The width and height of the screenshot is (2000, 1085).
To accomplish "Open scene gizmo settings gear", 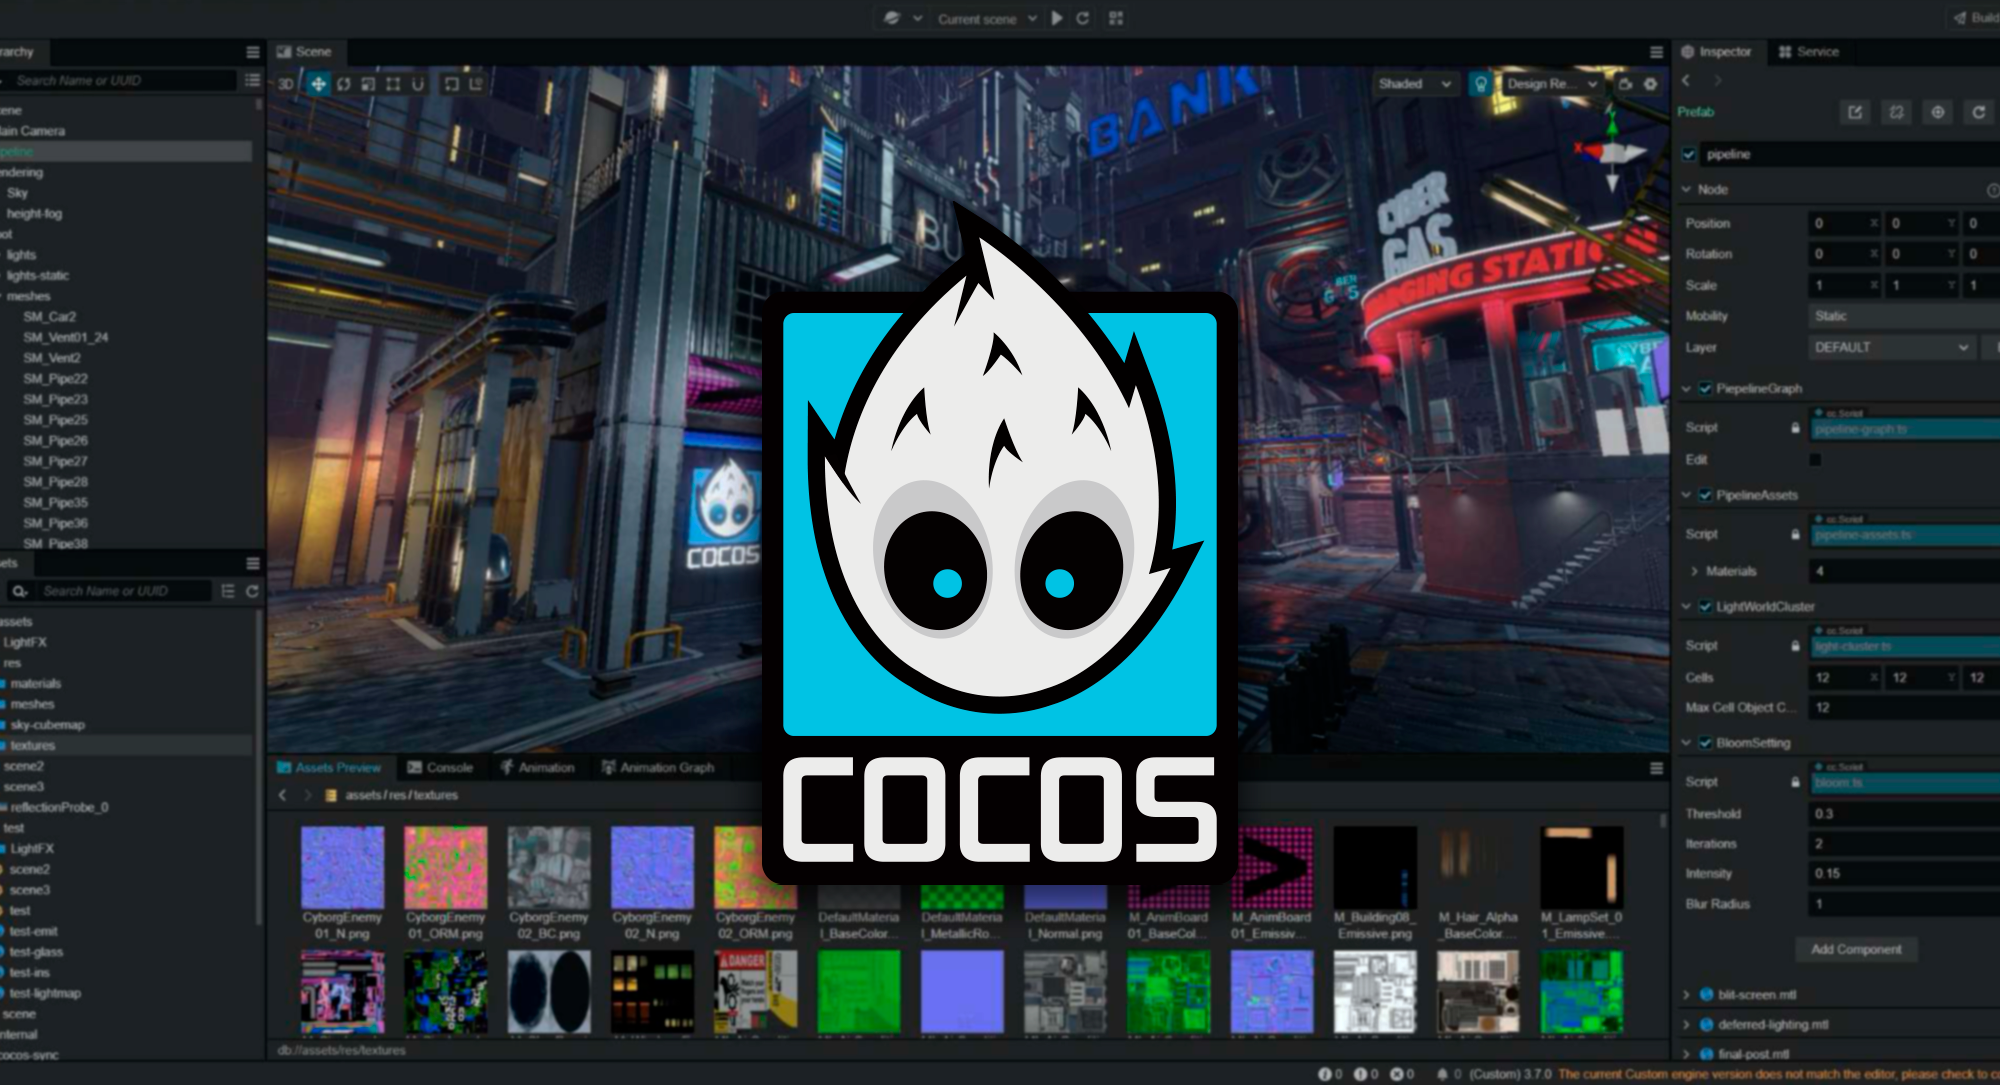I will pyautogui.click(x=1651, y=84).
